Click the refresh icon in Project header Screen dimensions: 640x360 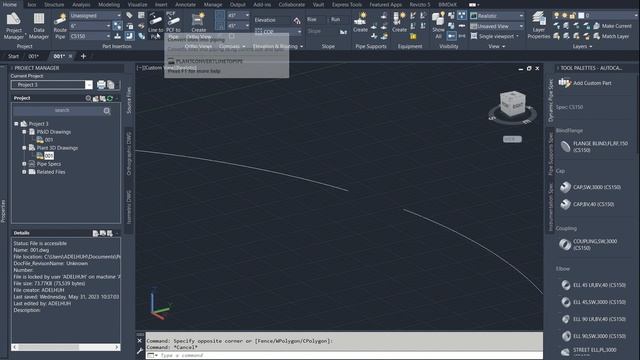click(x=110, y=98)
